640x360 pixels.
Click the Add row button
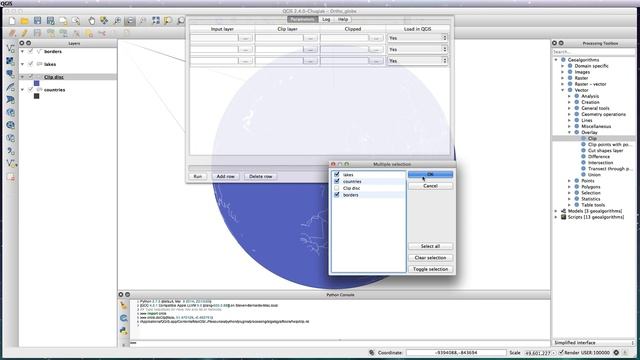(x=225, y=176)
